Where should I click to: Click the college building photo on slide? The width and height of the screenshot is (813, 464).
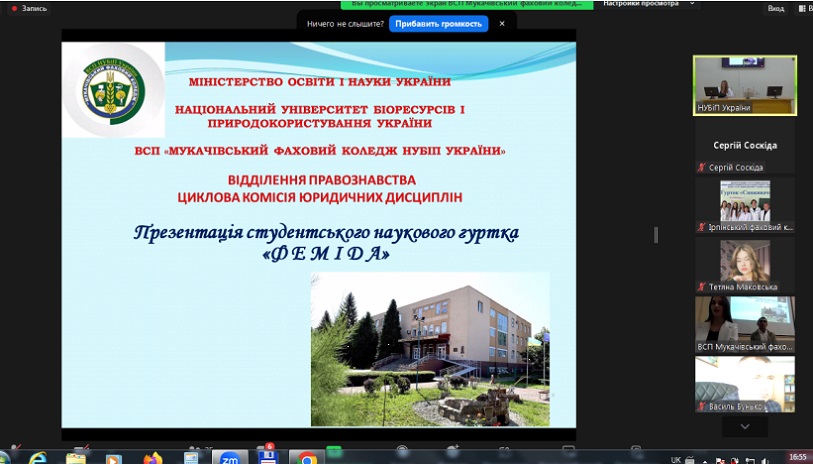[430, 349]
